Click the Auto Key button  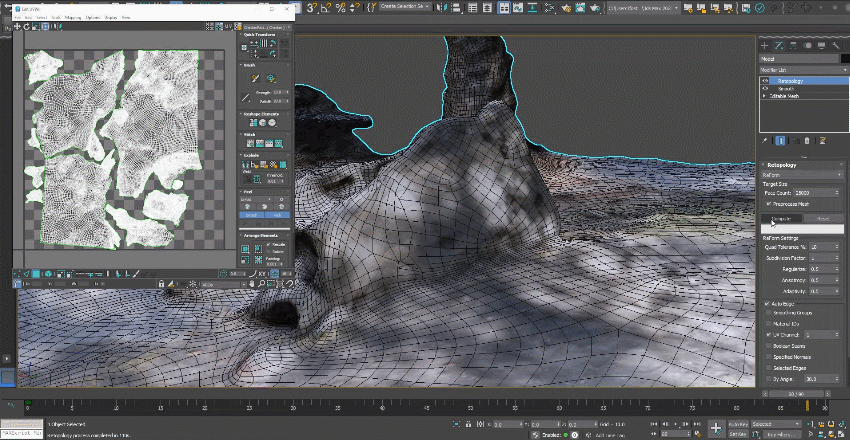[738, 424]
